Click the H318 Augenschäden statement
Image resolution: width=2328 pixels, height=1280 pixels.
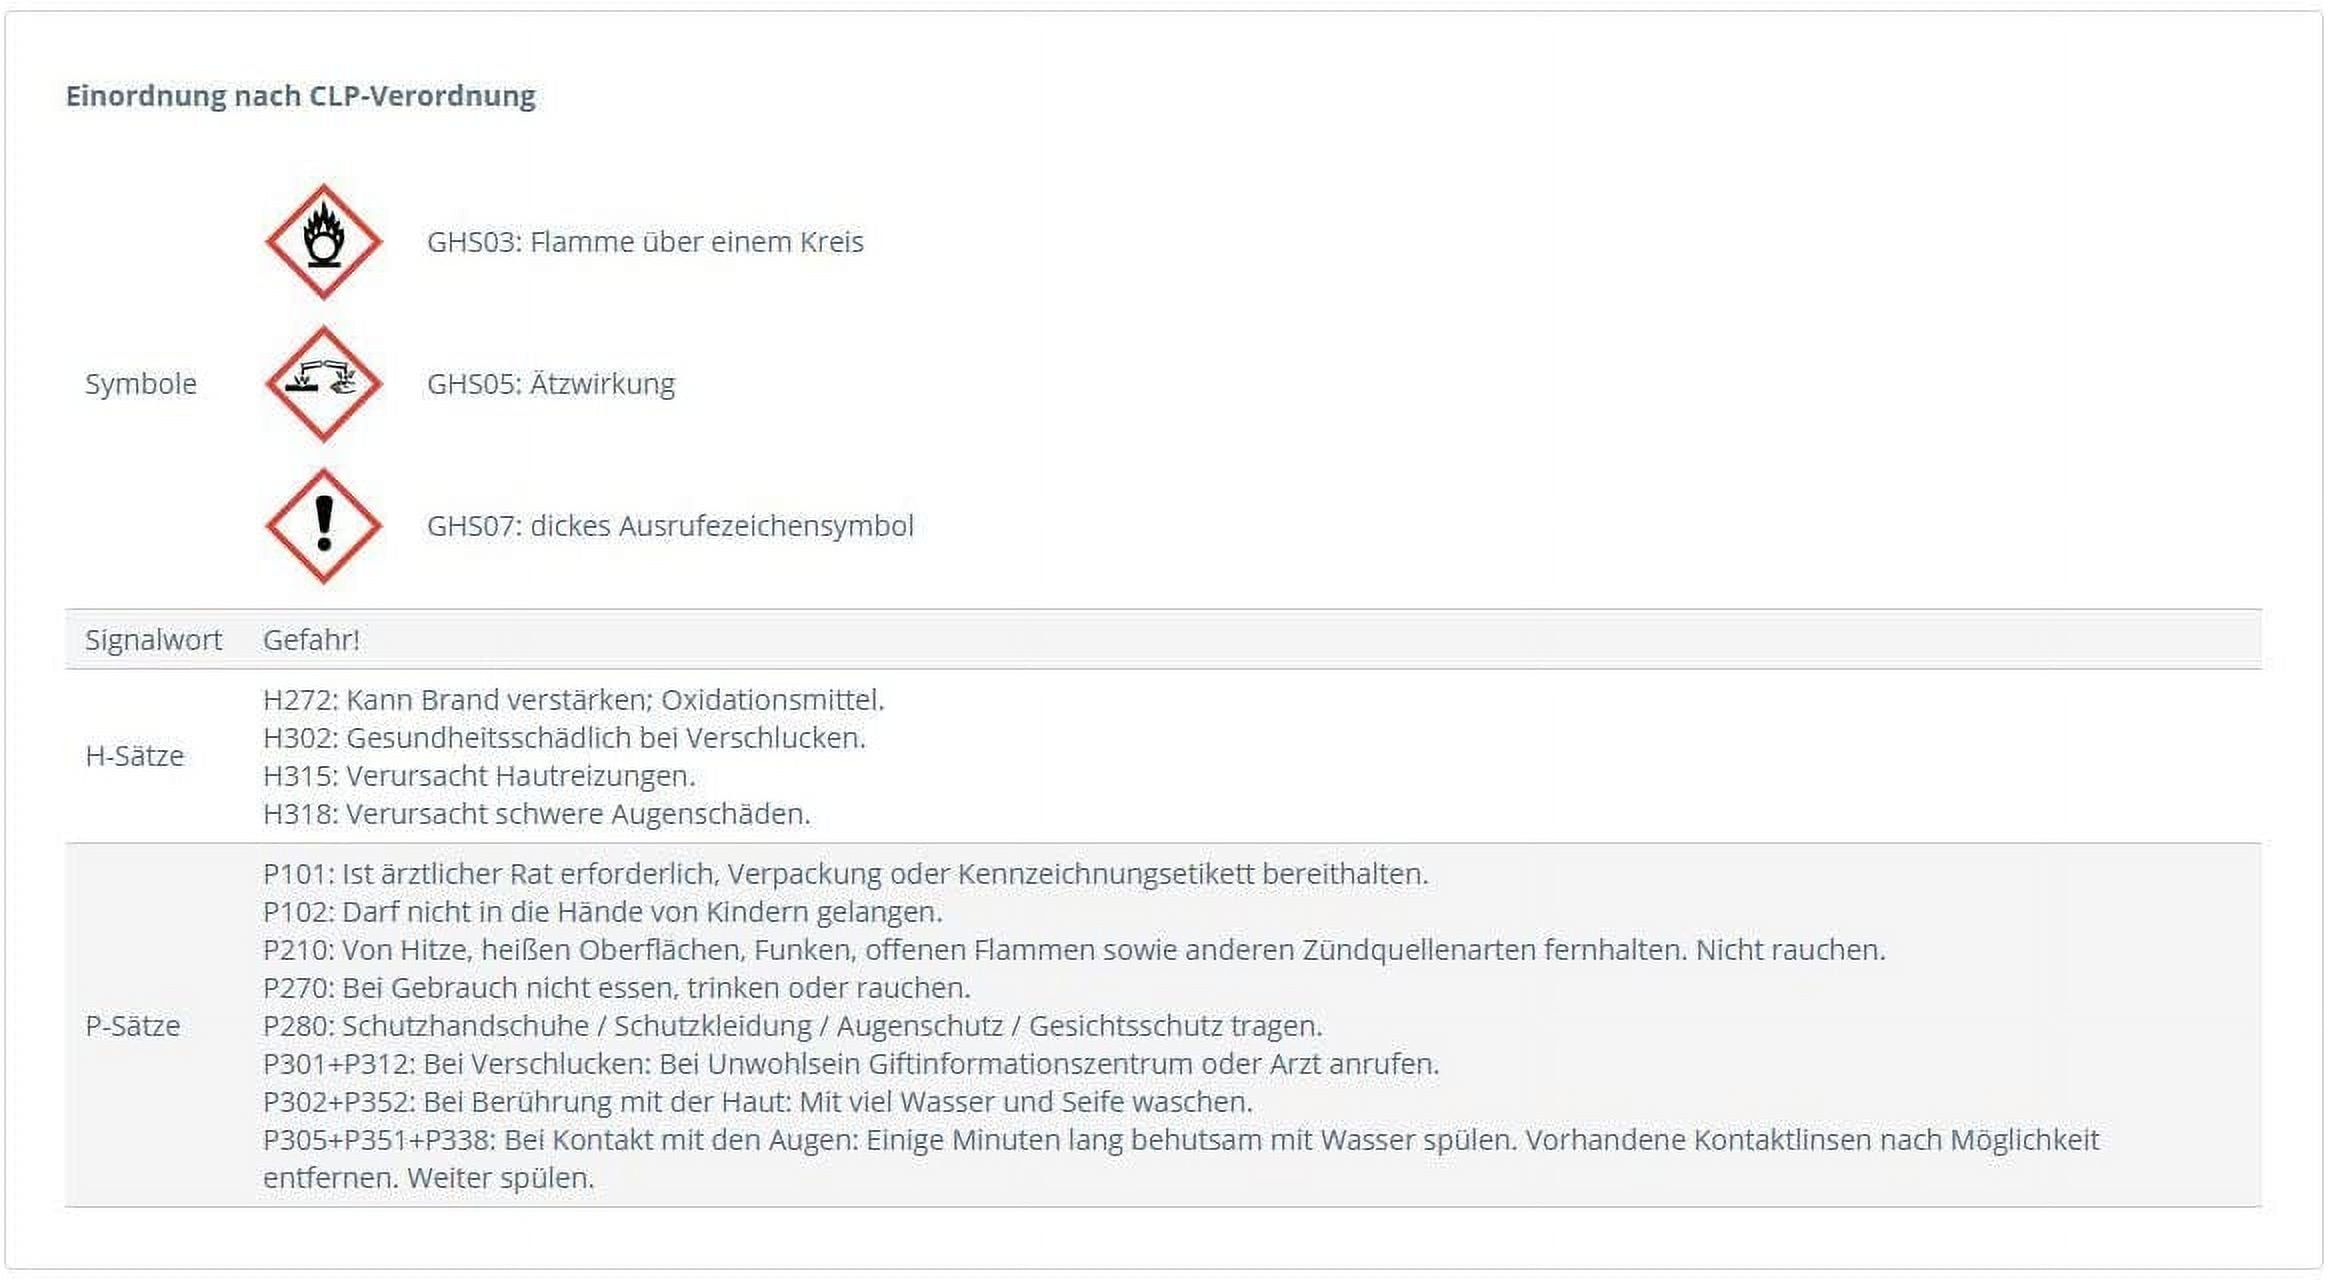536,814
